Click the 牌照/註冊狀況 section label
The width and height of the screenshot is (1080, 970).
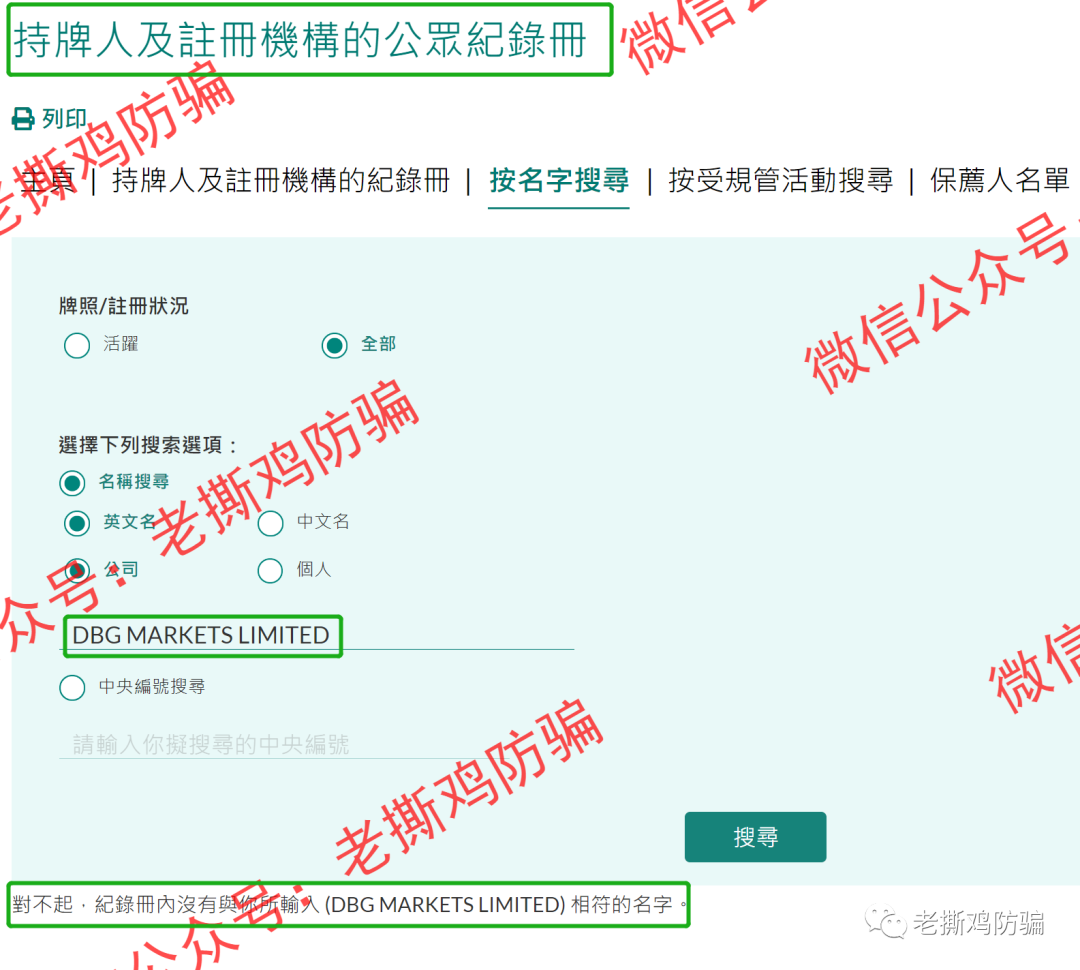click(x=124, y=306)
